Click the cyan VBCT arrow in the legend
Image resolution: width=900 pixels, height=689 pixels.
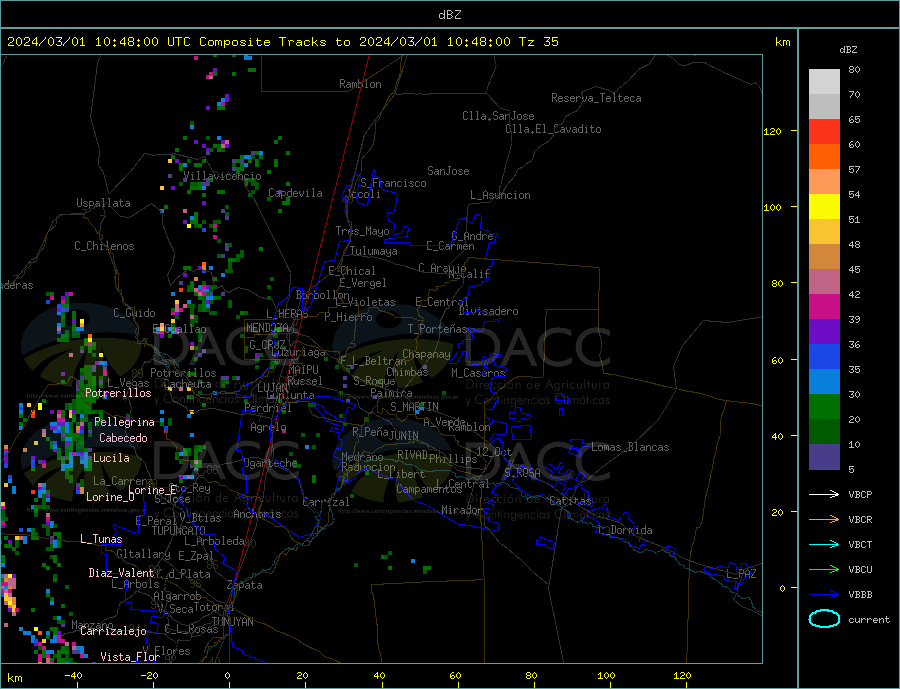[x=824, y=544]
